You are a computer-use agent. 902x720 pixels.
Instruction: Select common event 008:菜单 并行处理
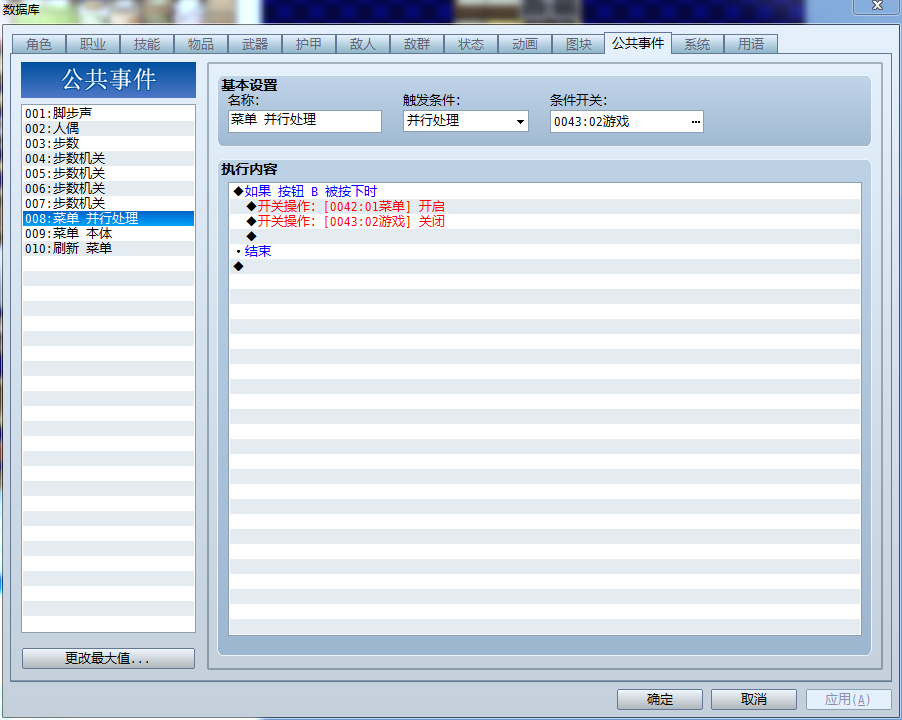click(x=108, y=218)
